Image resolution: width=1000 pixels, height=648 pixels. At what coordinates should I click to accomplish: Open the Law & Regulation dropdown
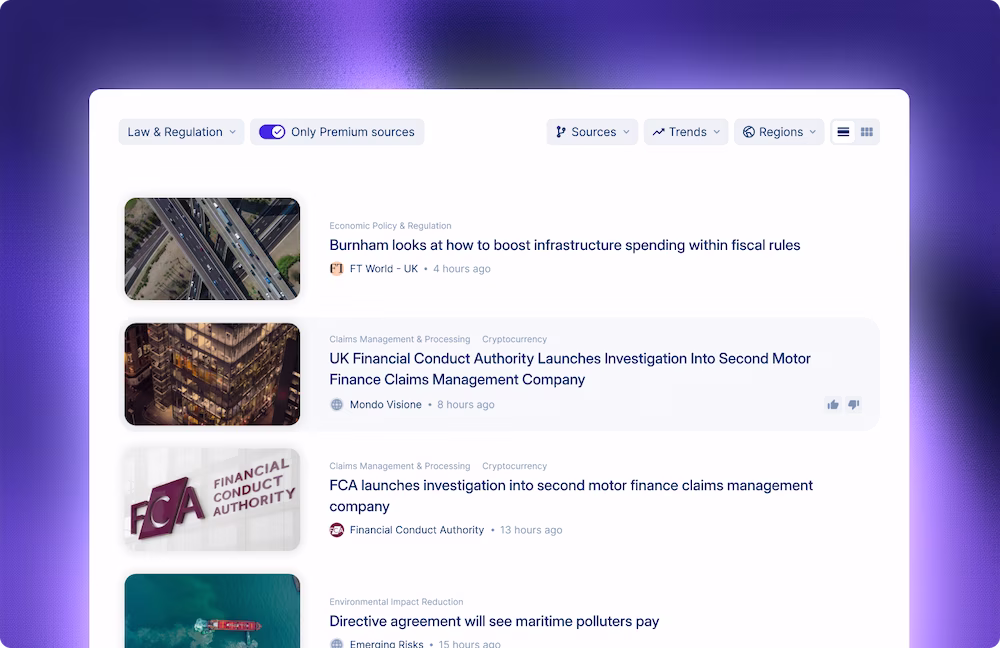point(181,132)
